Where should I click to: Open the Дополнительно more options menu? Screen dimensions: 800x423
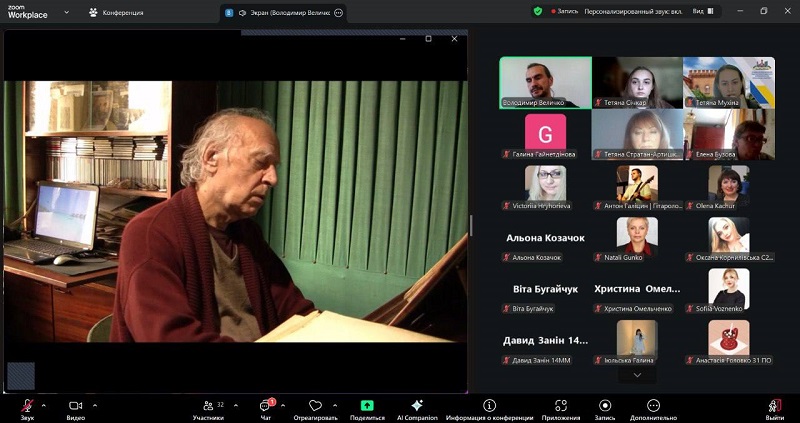tap(653, 406)
